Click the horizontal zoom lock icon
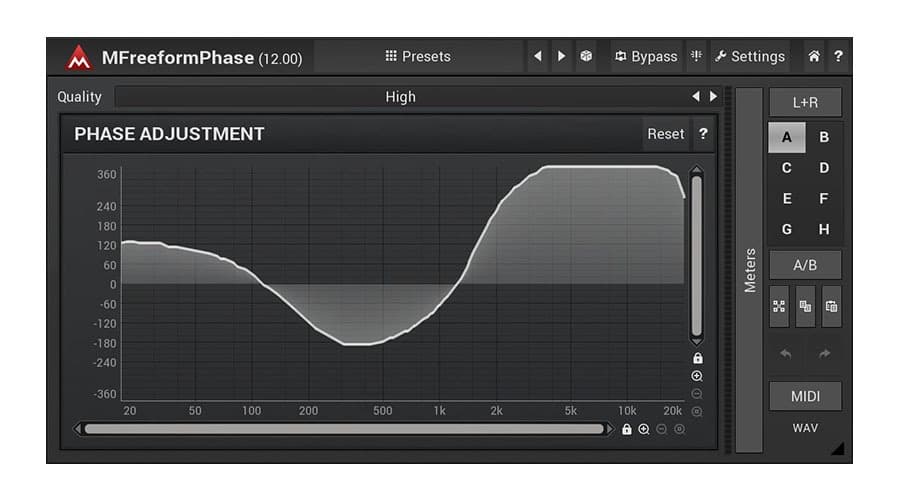 coord(627,429)
